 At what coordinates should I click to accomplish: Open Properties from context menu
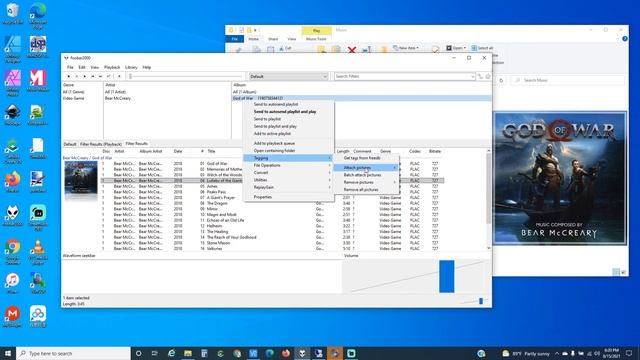point(288,197)
